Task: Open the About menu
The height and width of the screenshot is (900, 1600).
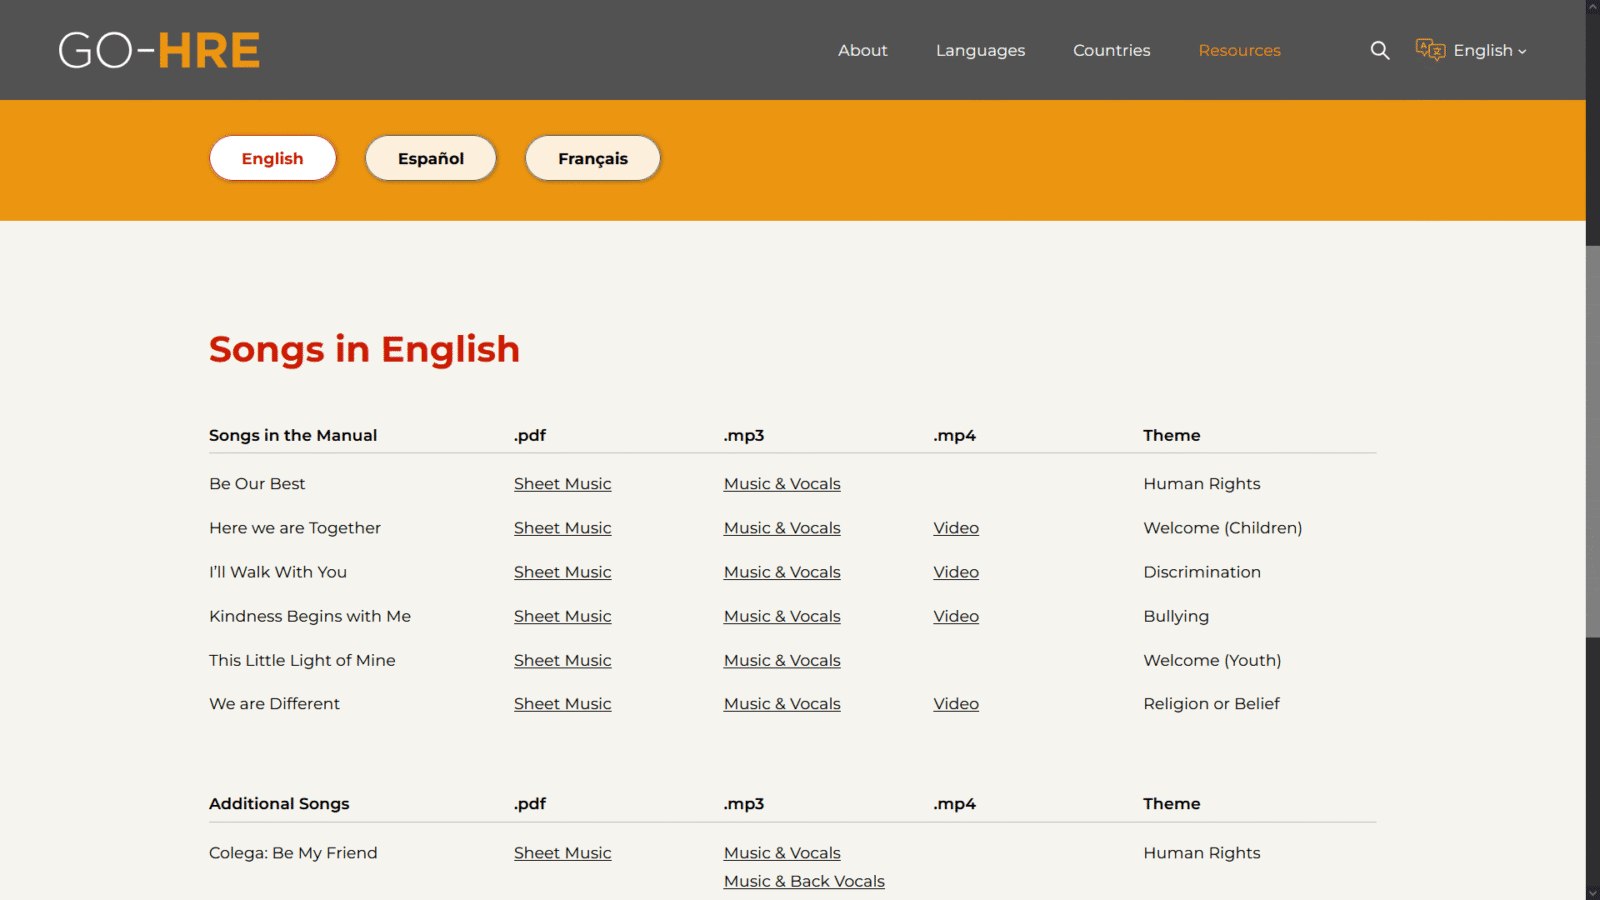Action: [x=862, y=50]
